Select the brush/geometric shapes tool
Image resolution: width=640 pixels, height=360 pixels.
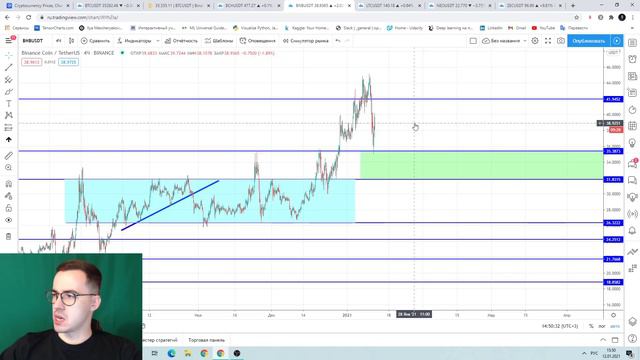click(x=9, y=91)
